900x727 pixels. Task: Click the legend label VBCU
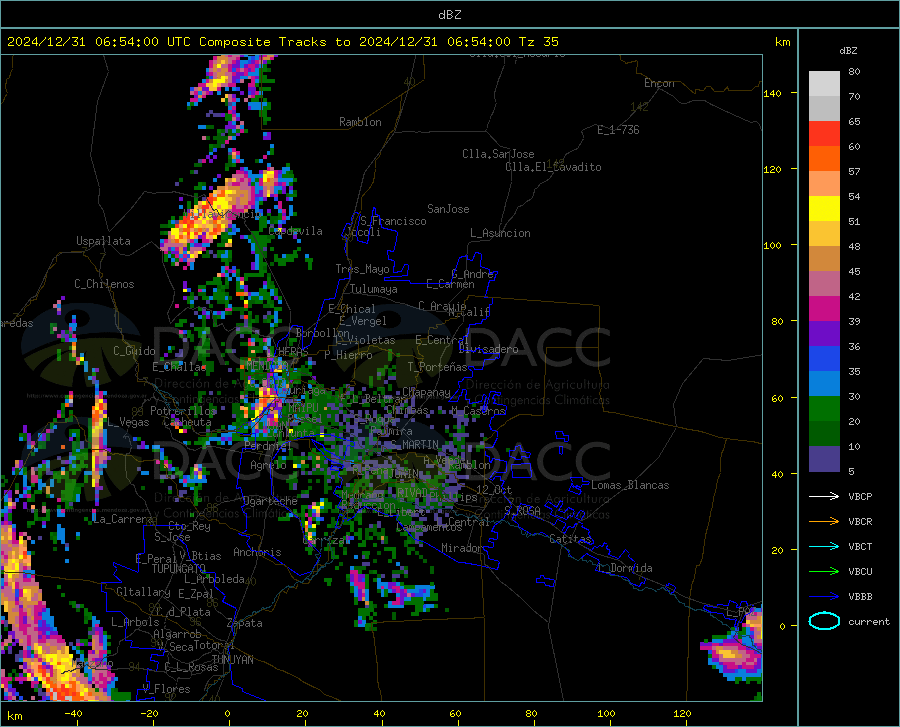(x=860, y=572)
